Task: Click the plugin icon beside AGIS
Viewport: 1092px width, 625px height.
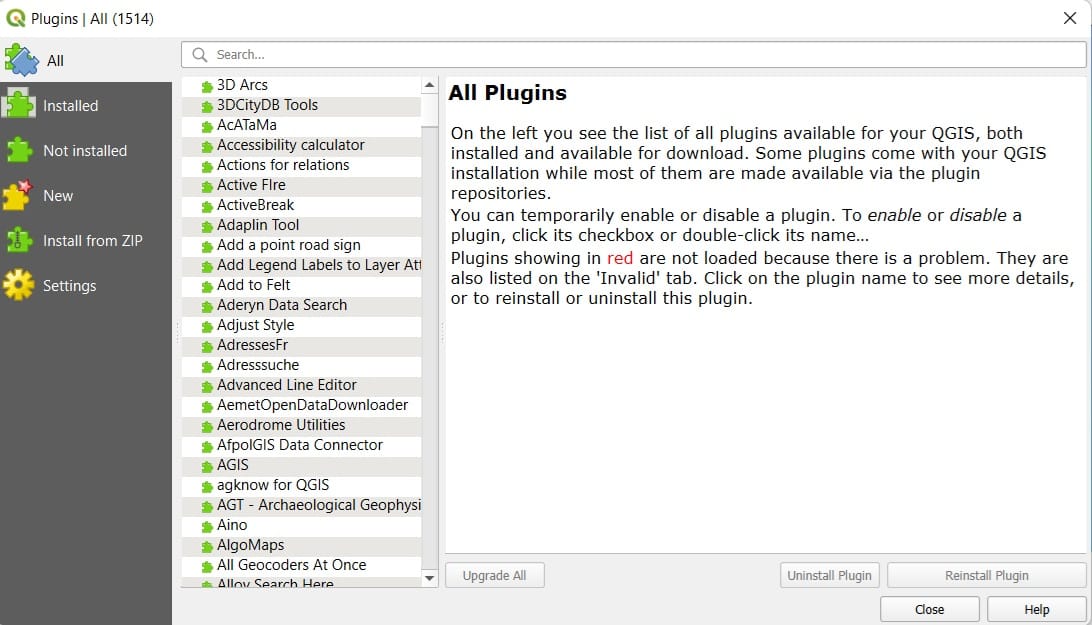Action: tap(207, 467)
